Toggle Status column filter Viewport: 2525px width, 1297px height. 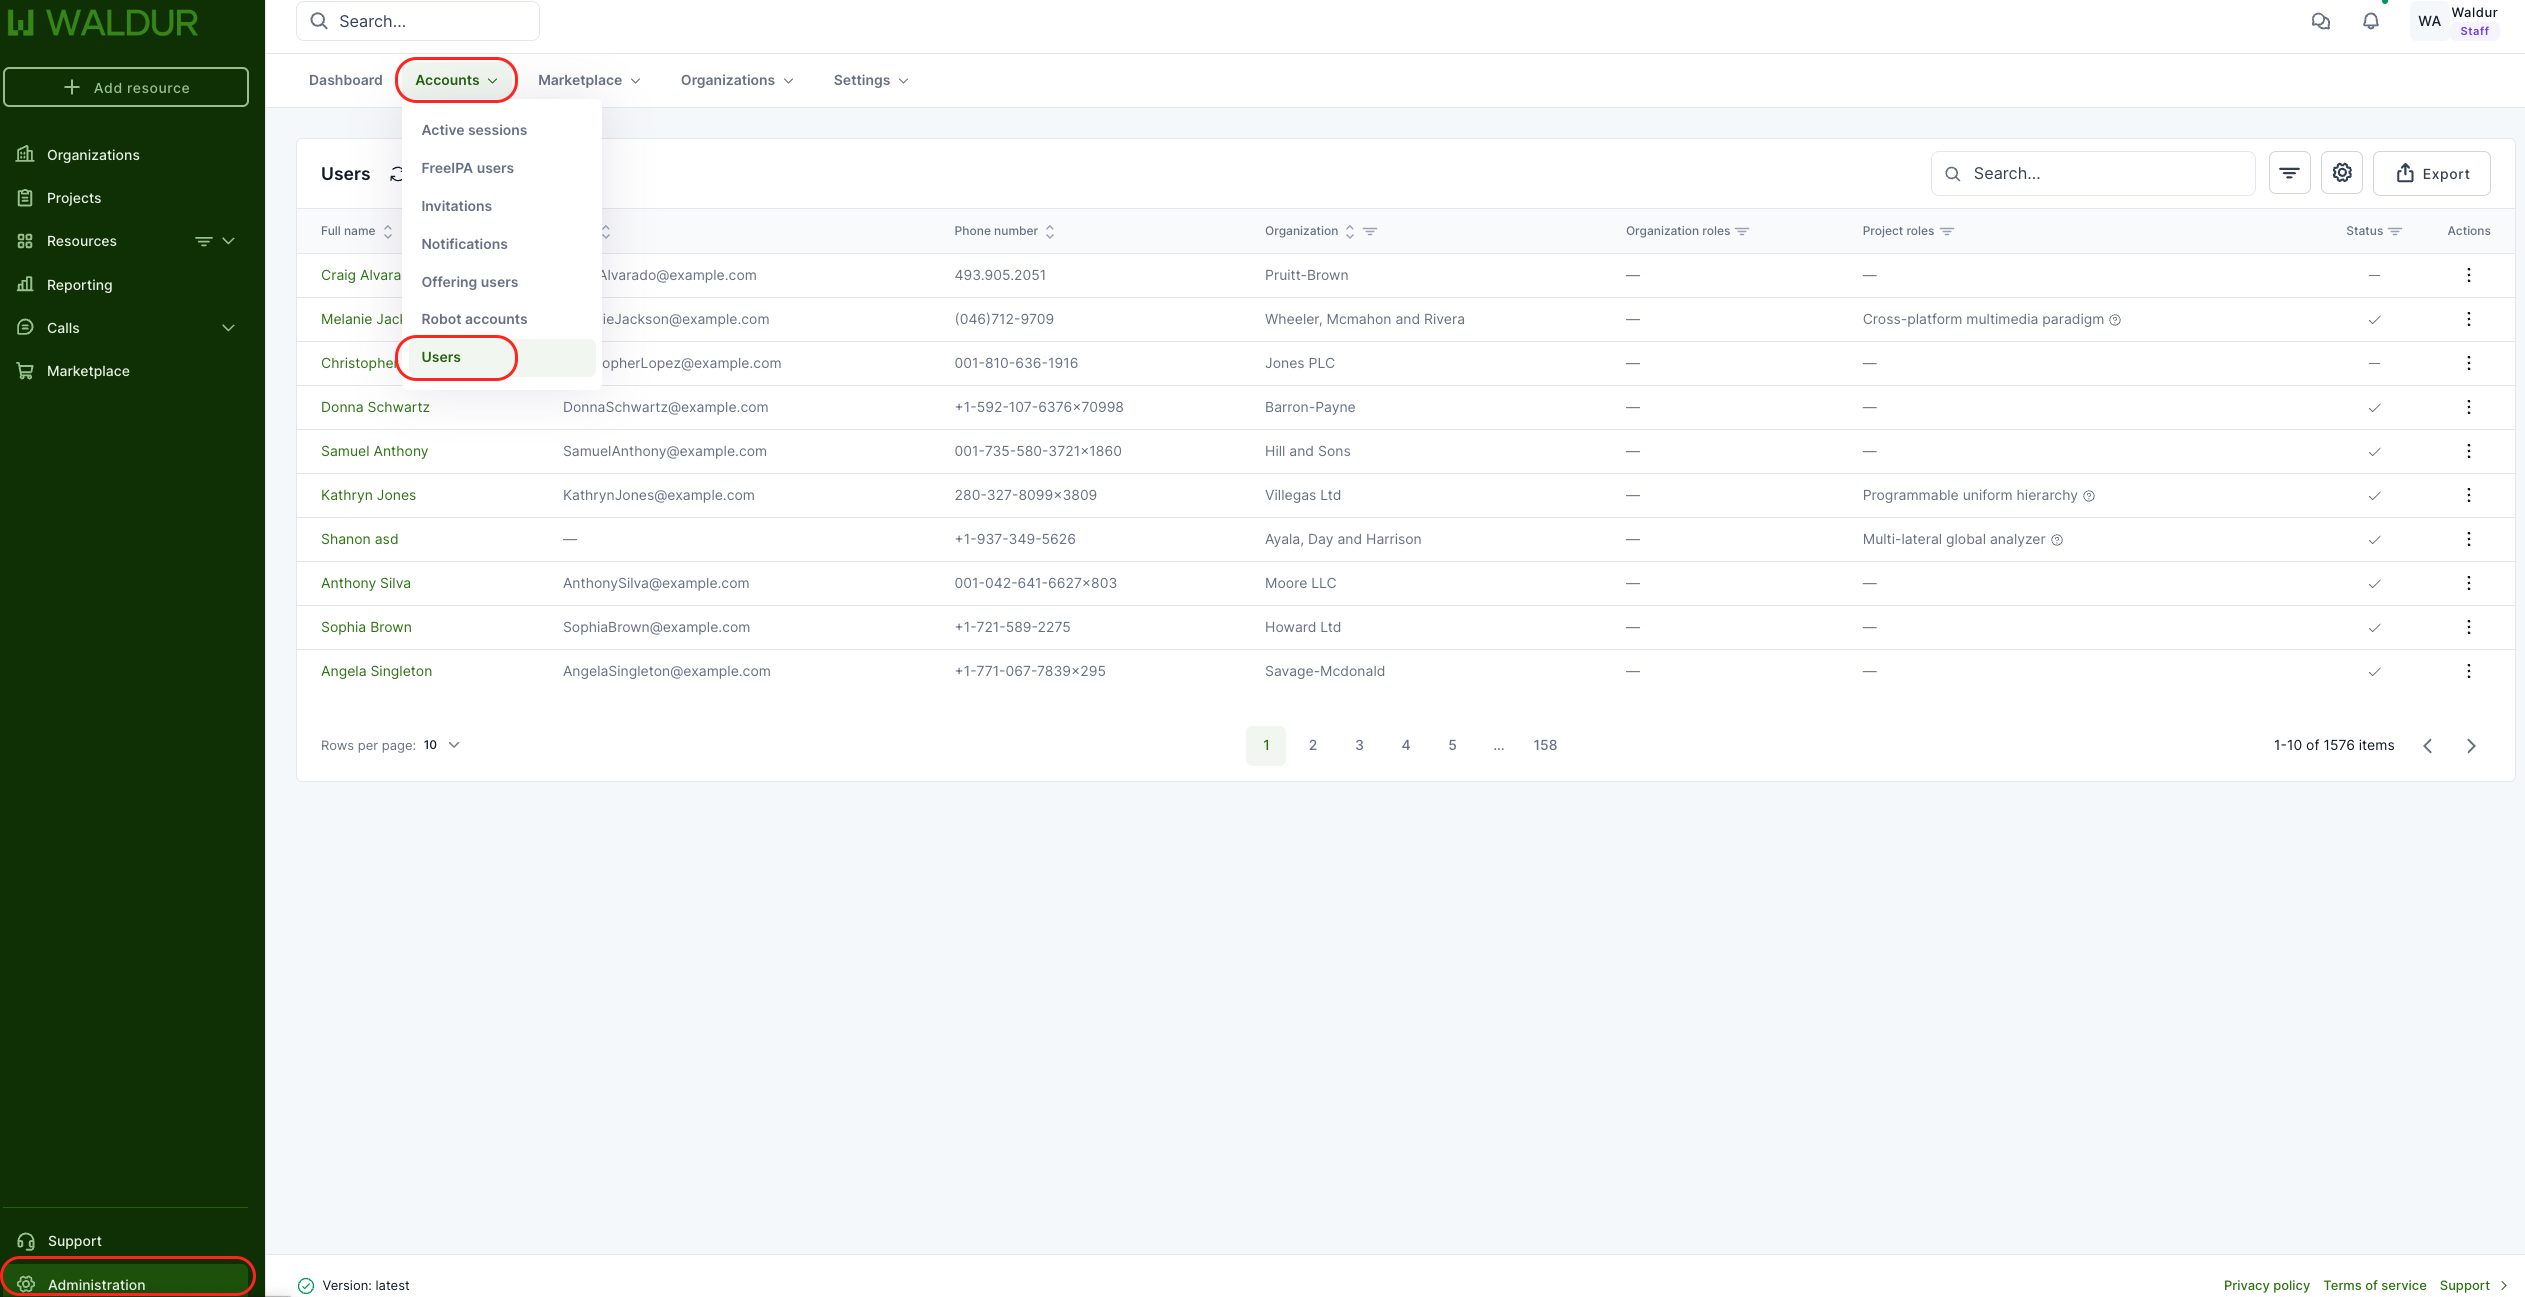click(2395, 231)
